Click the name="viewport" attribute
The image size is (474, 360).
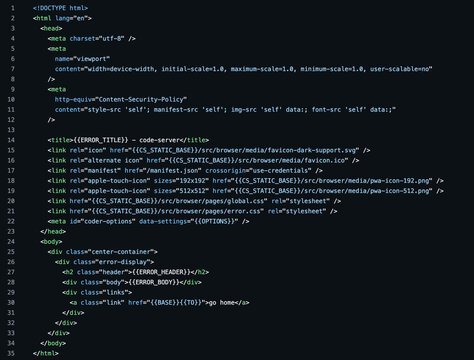coord(82,59)
